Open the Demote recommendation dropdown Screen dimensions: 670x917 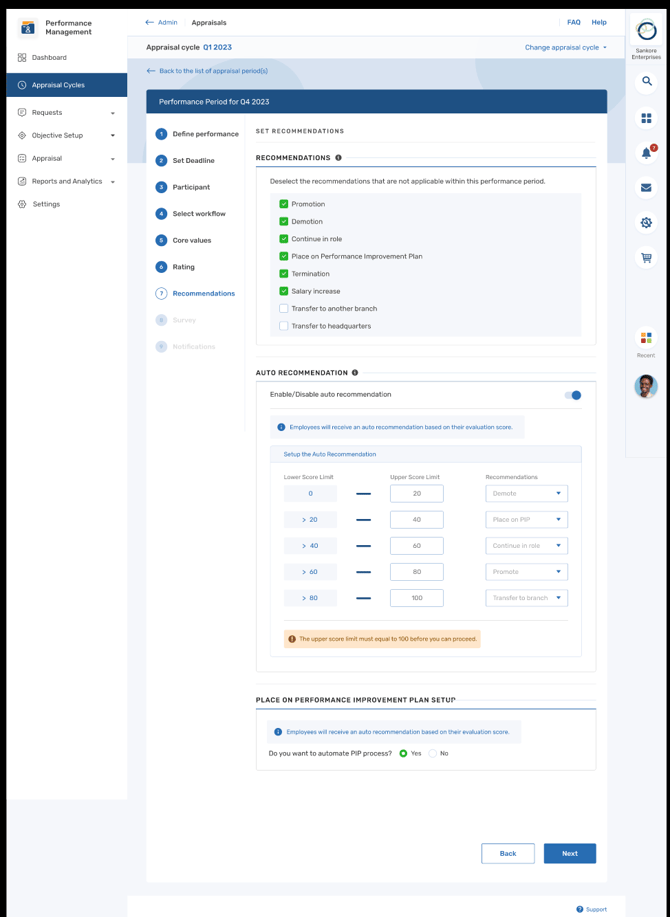click(x=527, y=493)
